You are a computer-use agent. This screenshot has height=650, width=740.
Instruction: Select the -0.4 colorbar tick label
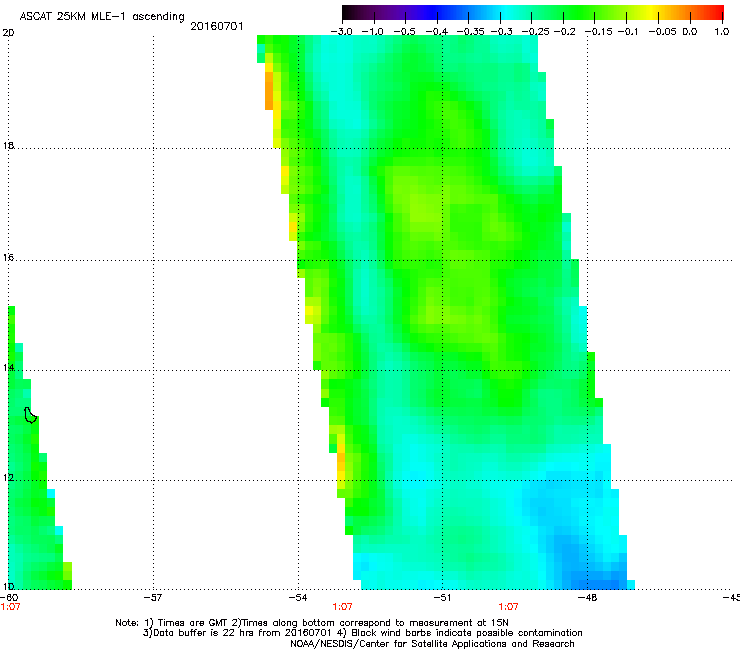437,32
